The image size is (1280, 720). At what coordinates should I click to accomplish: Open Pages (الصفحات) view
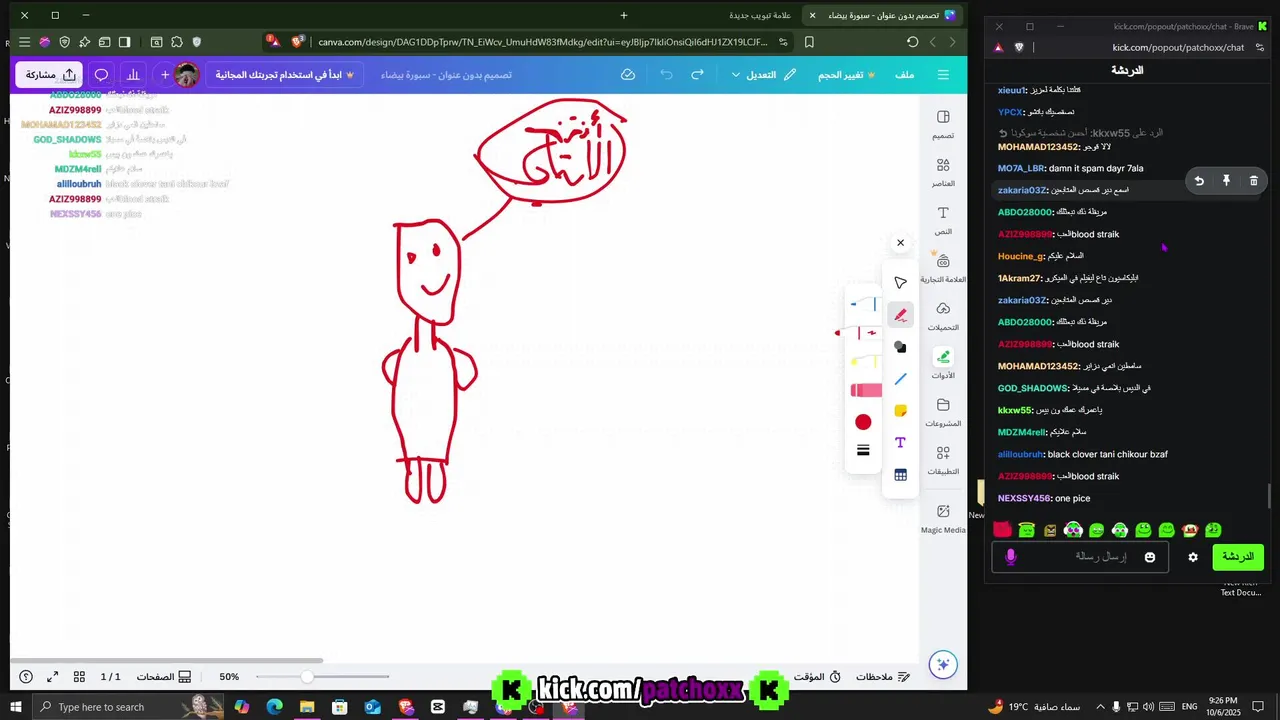pos(163,677)
